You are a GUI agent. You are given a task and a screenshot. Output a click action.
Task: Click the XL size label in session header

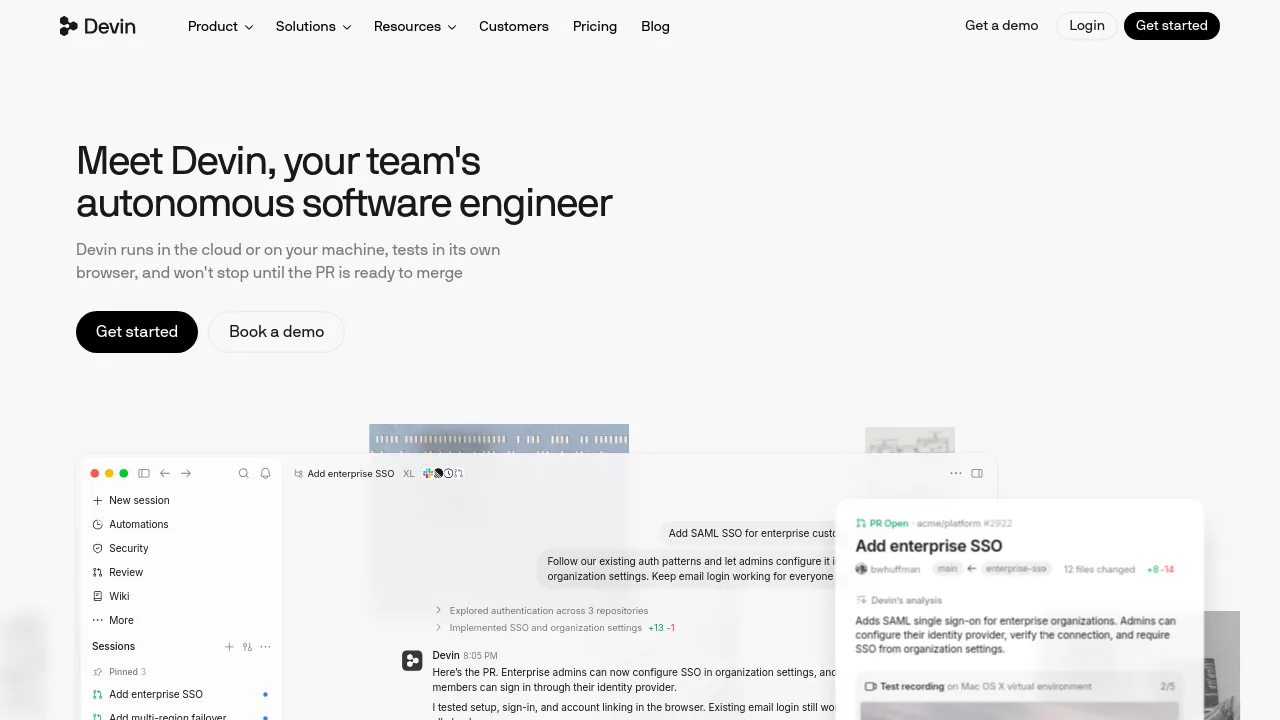point(409,474)
